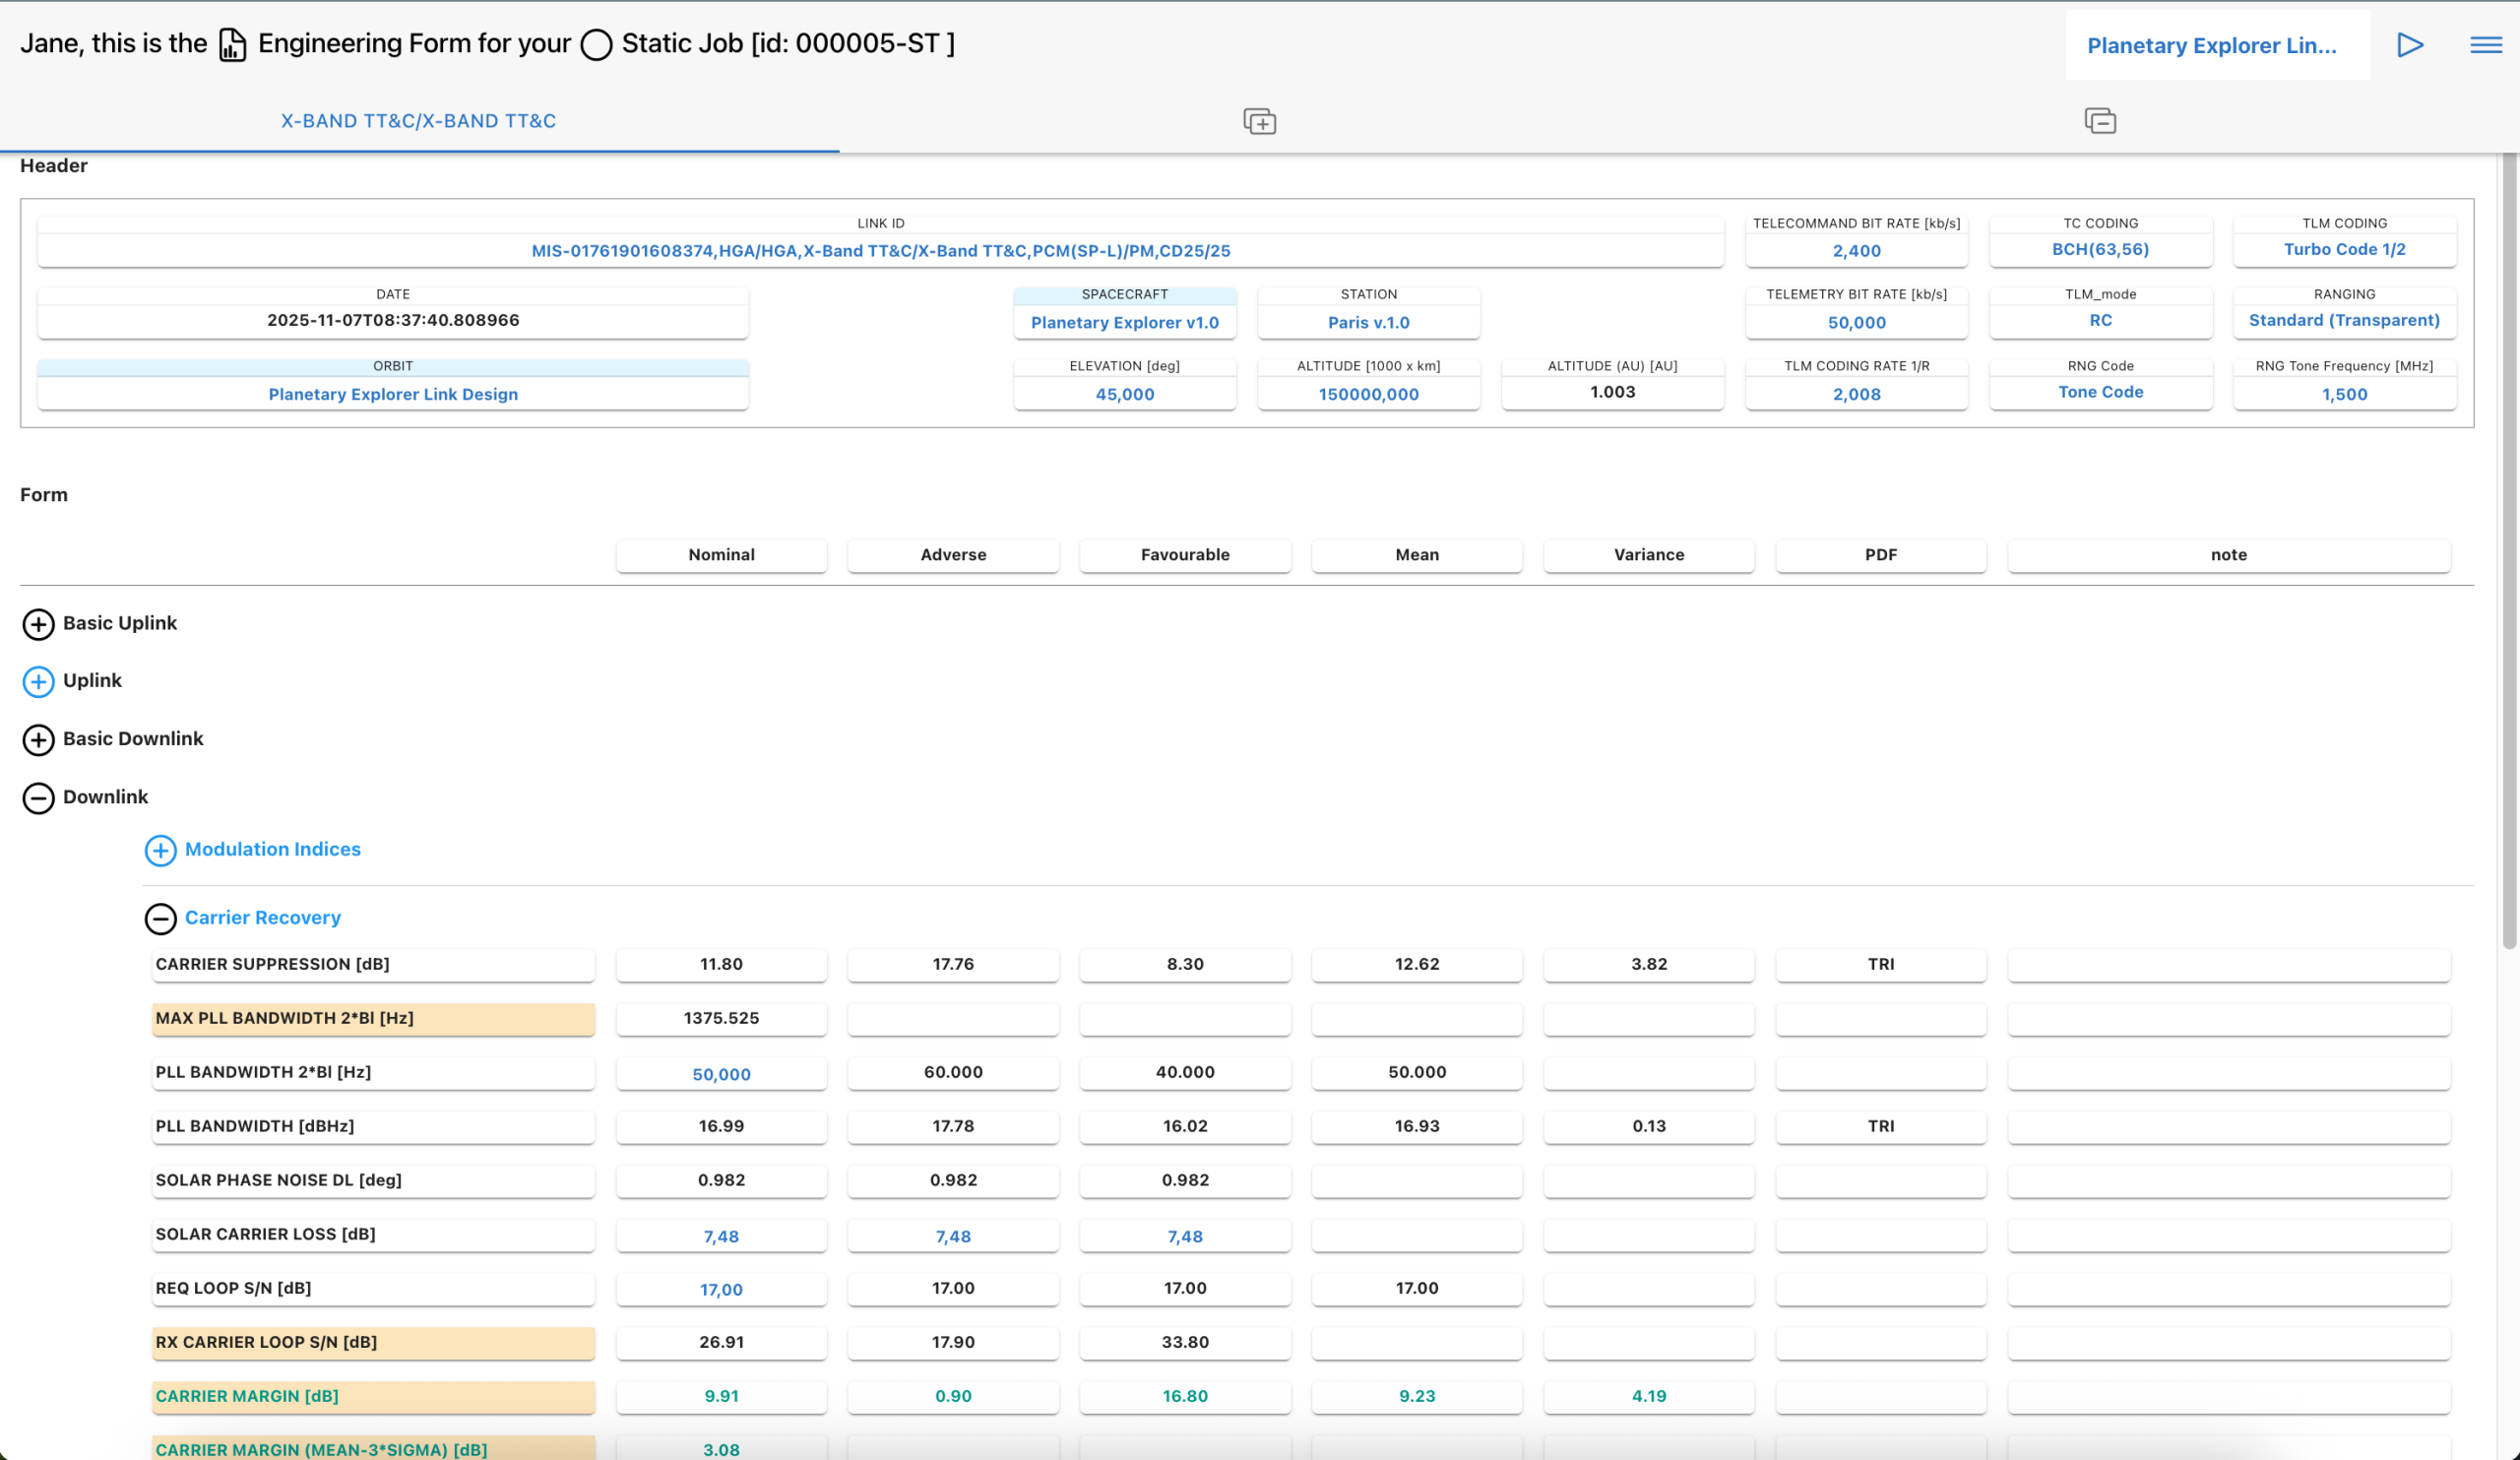Click the remove tab icon
Screen dimensions: 2520x1460
click(2099, 122)
